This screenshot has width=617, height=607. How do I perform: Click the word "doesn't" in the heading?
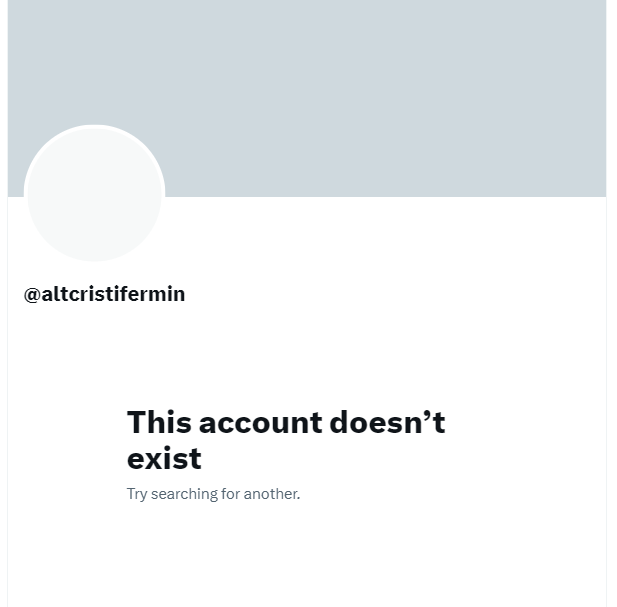[387, 422]
